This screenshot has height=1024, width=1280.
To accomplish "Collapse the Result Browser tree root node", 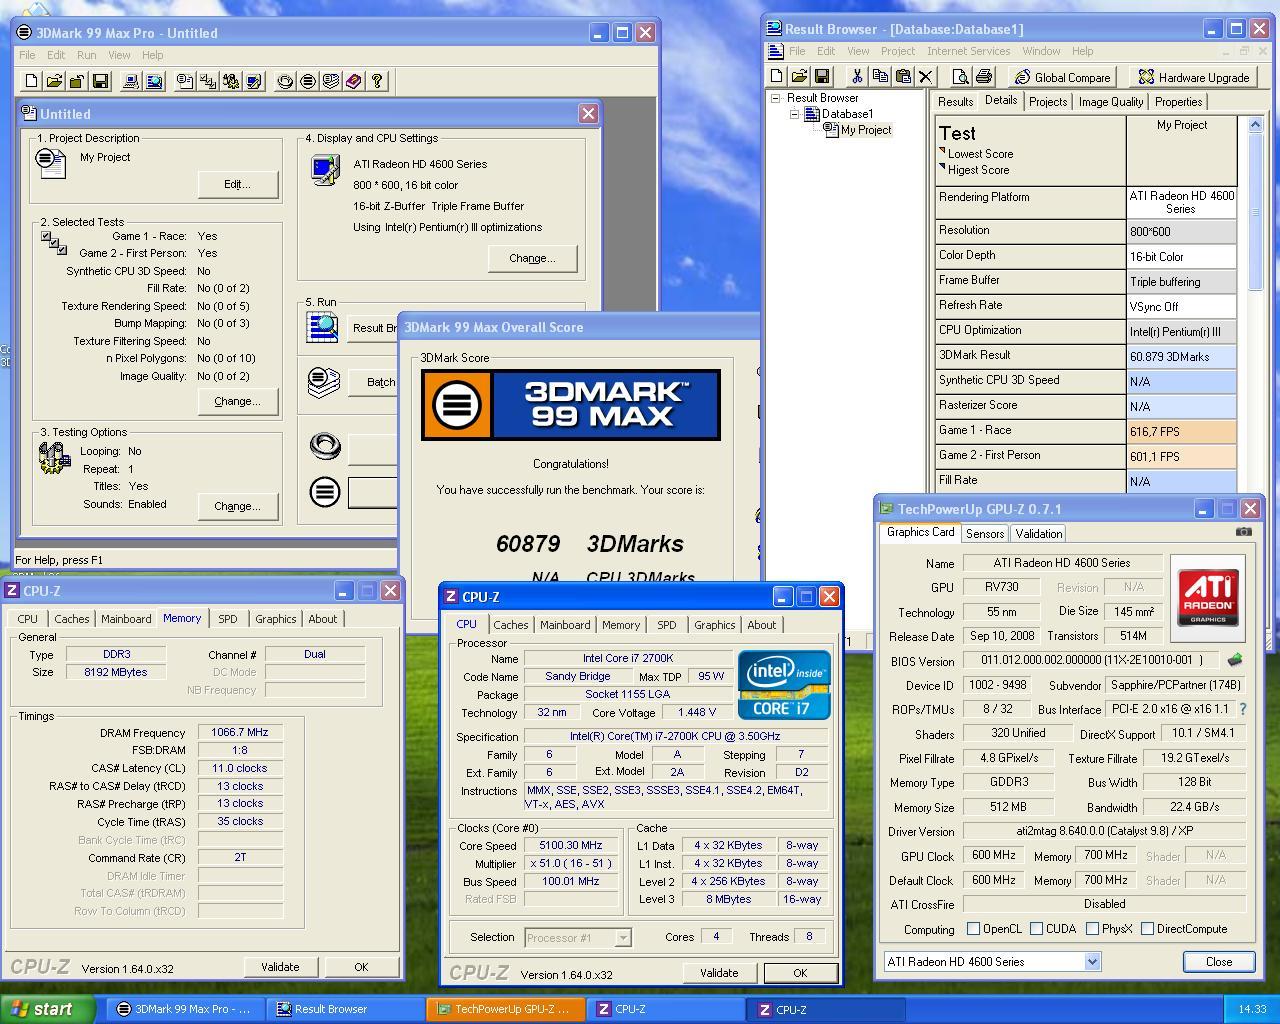I will click(775, 98).
